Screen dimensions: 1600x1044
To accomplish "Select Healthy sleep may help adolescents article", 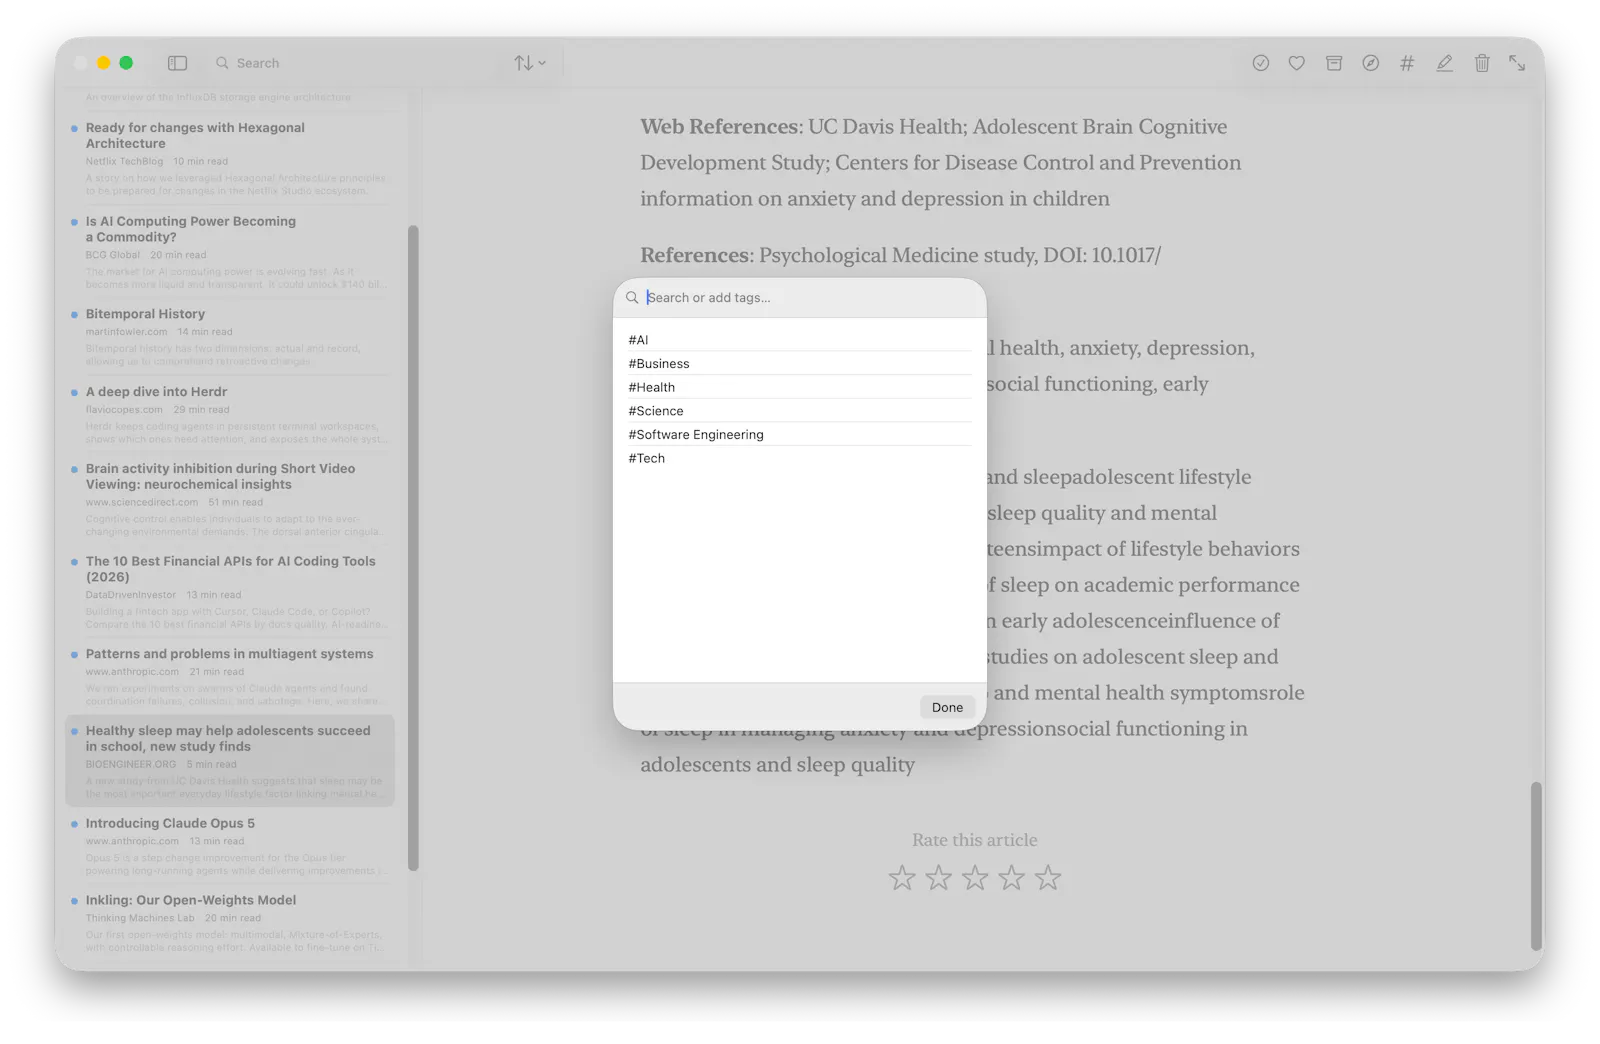I will coord(230,761).
